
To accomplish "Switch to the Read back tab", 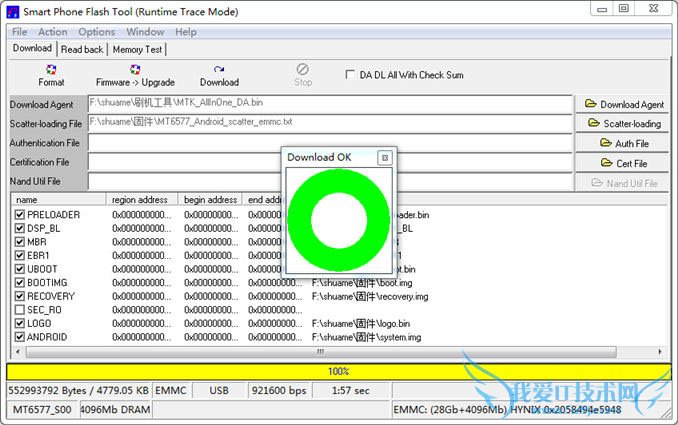I will [x=82, y=49].
